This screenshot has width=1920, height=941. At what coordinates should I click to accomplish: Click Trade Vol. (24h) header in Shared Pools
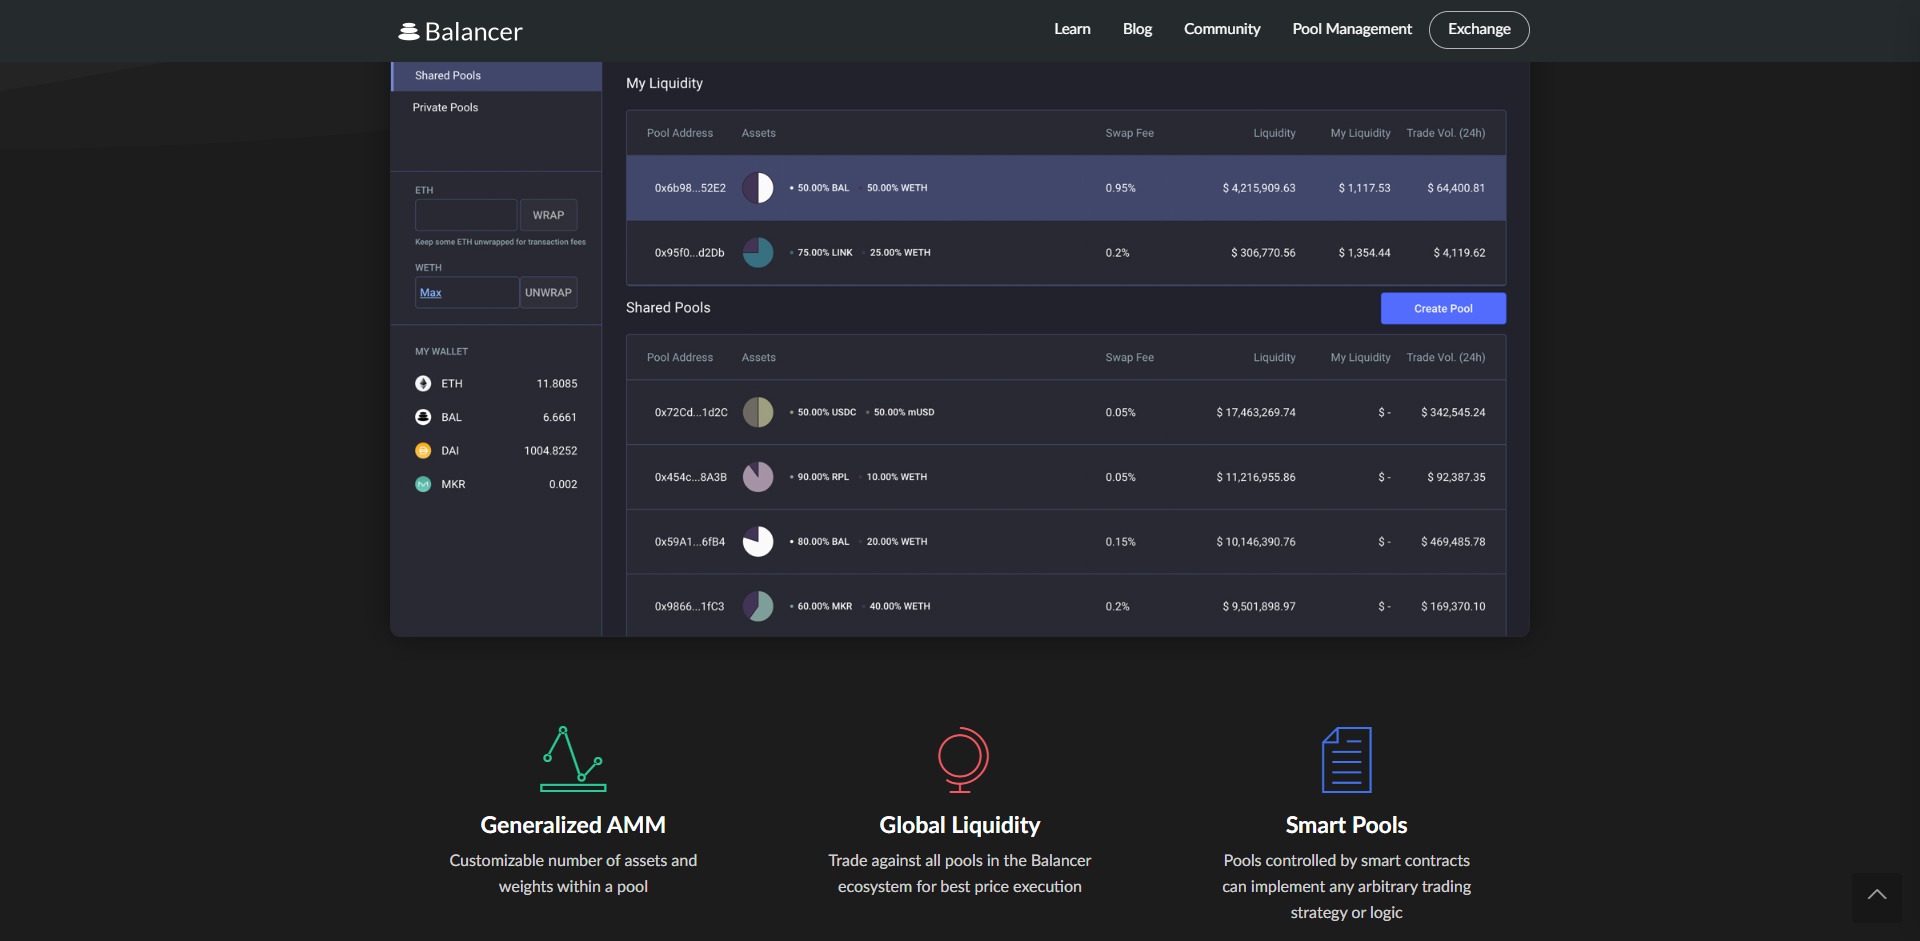(x=1445, y=358)
